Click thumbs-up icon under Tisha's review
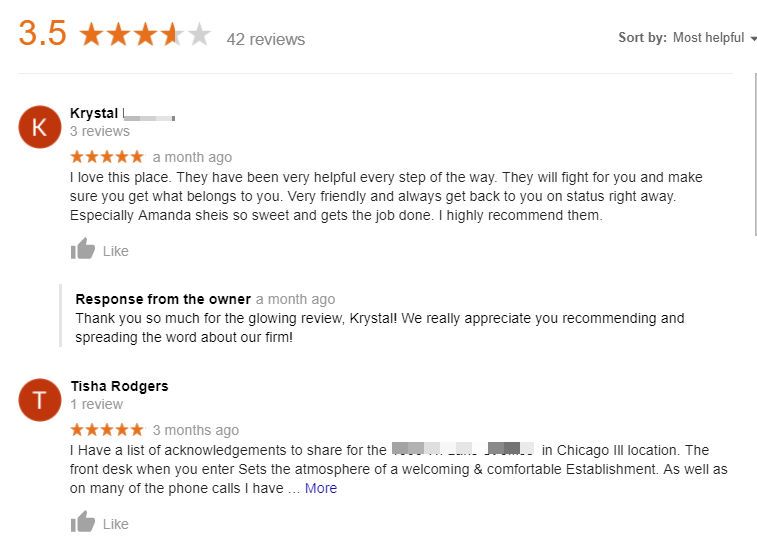Screen dimensions: 757x543 tap(83, 523)
